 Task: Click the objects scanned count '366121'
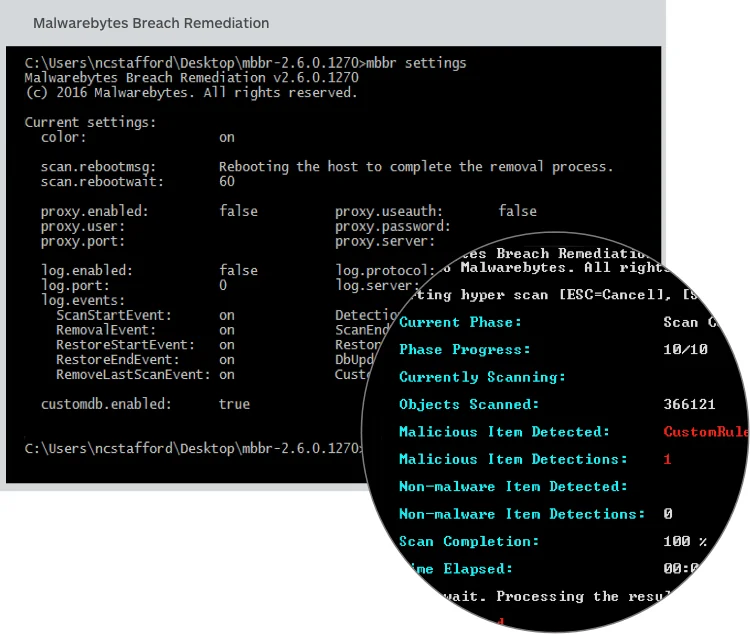click(x=689, y=404)
